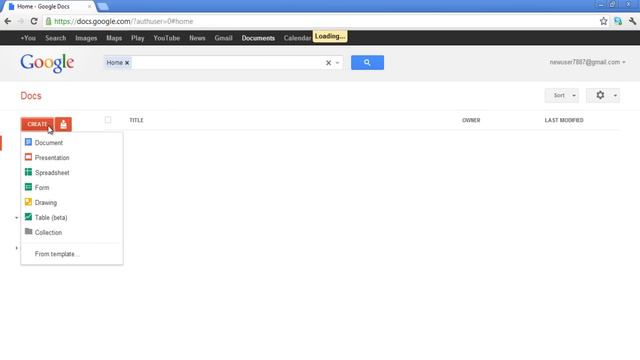Select From template... in Create menu
Viewport: 640px width, 360px height.
72,254
